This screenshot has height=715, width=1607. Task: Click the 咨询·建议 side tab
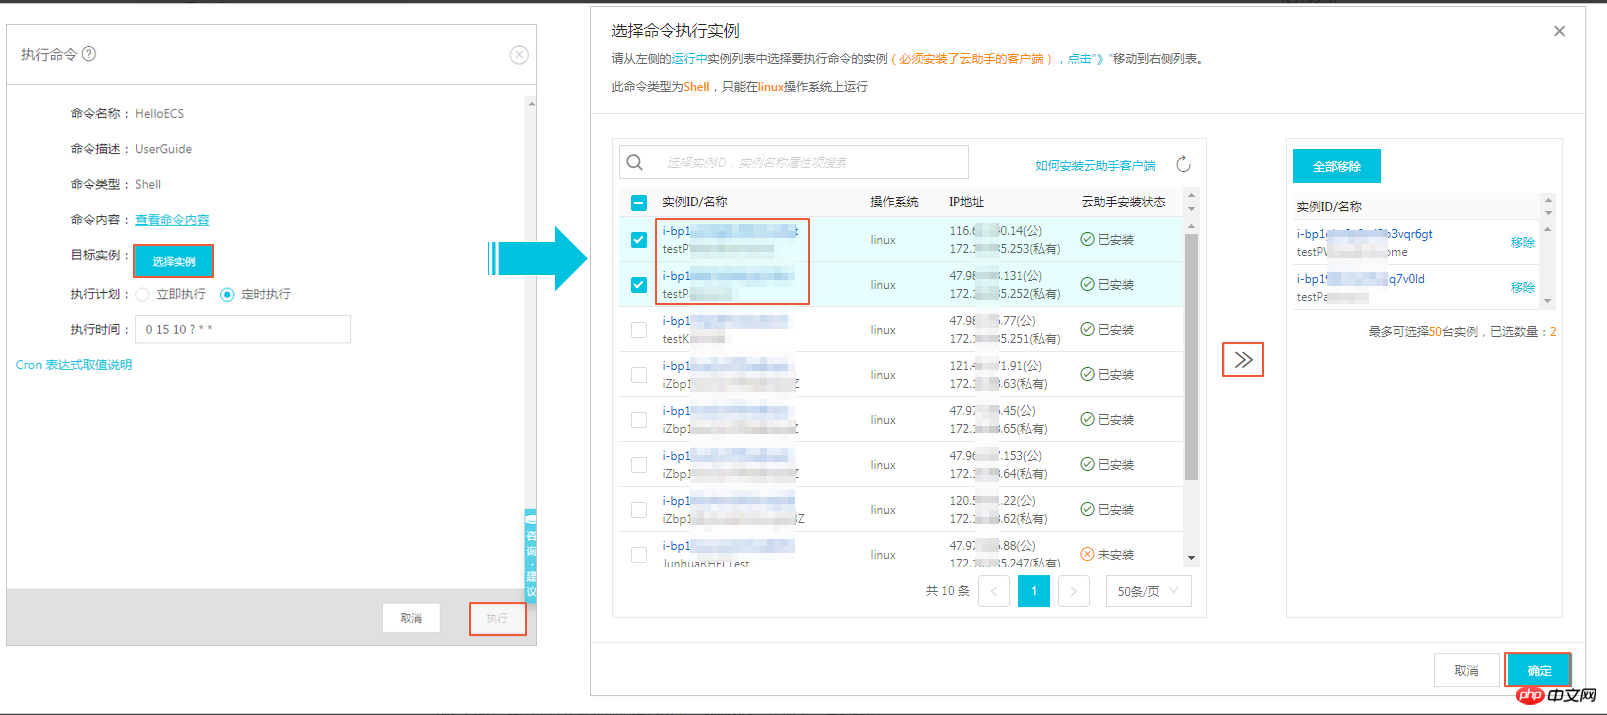531,556
